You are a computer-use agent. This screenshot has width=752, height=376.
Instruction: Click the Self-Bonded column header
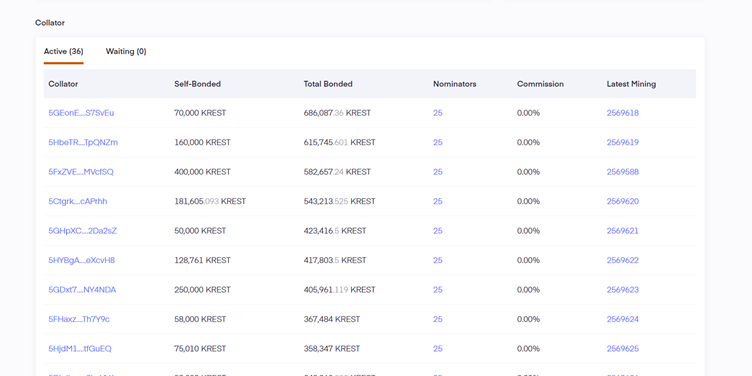point(198,84)
